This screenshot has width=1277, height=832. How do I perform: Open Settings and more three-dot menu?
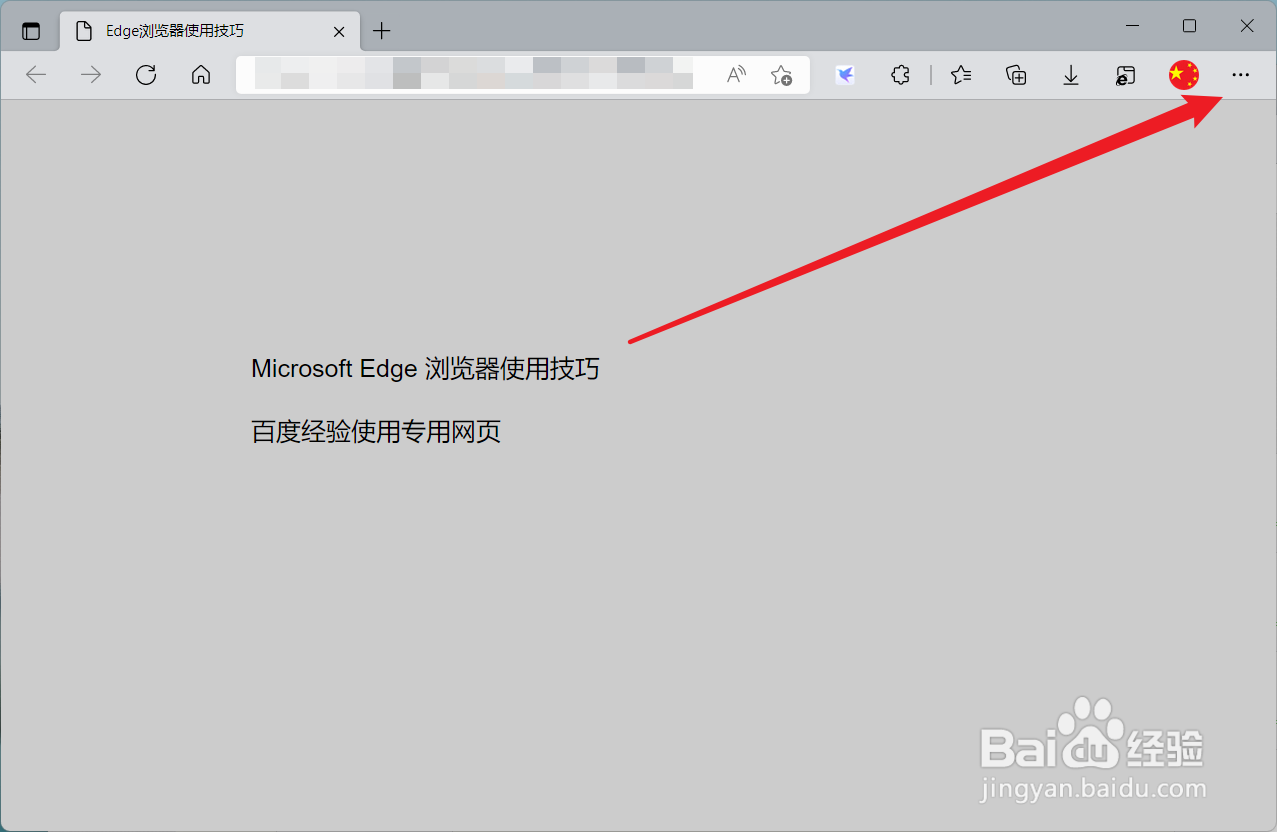[1241, 75]
